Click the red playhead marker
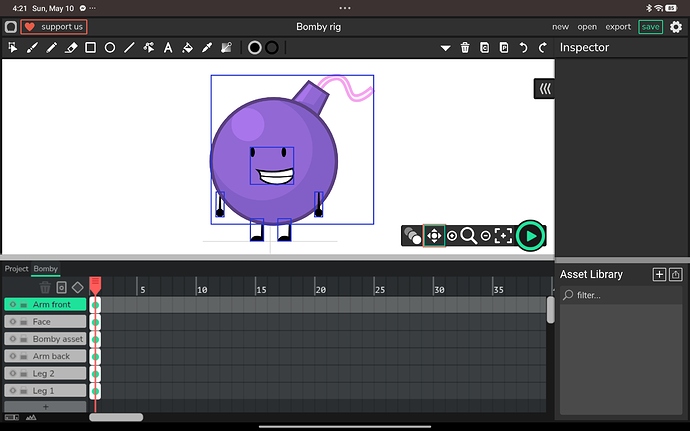Image resolution: width=690 pixels, height=431 pixels. pos(95,285)
